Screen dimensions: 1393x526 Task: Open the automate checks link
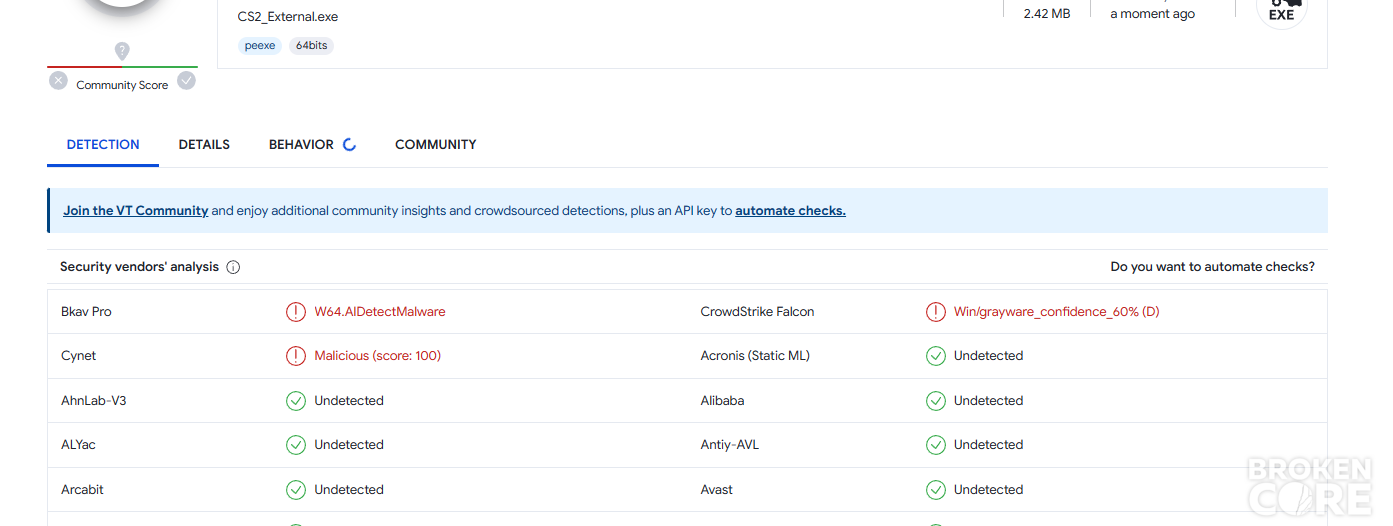(x=790, y=211)
